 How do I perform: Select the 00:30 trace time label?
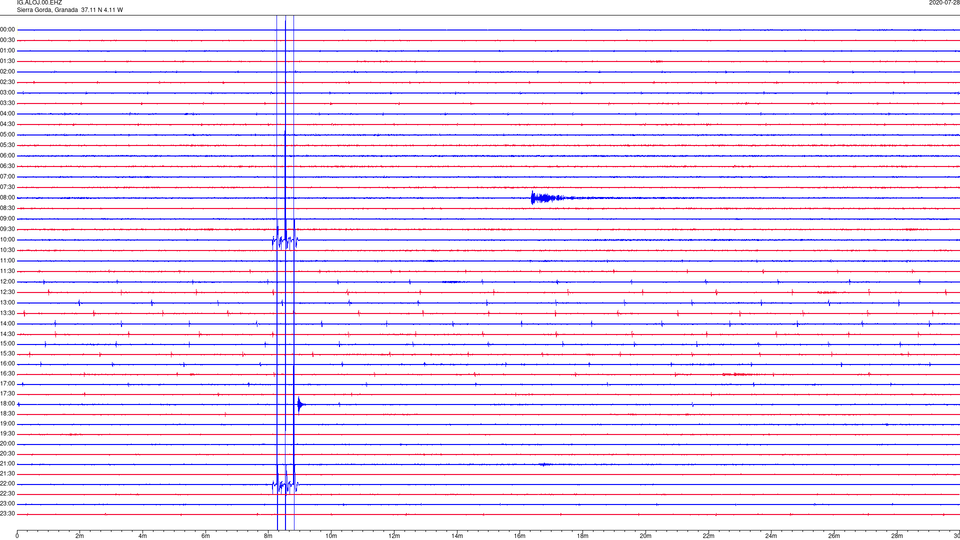pyautogui.click(x=8, y=40)
